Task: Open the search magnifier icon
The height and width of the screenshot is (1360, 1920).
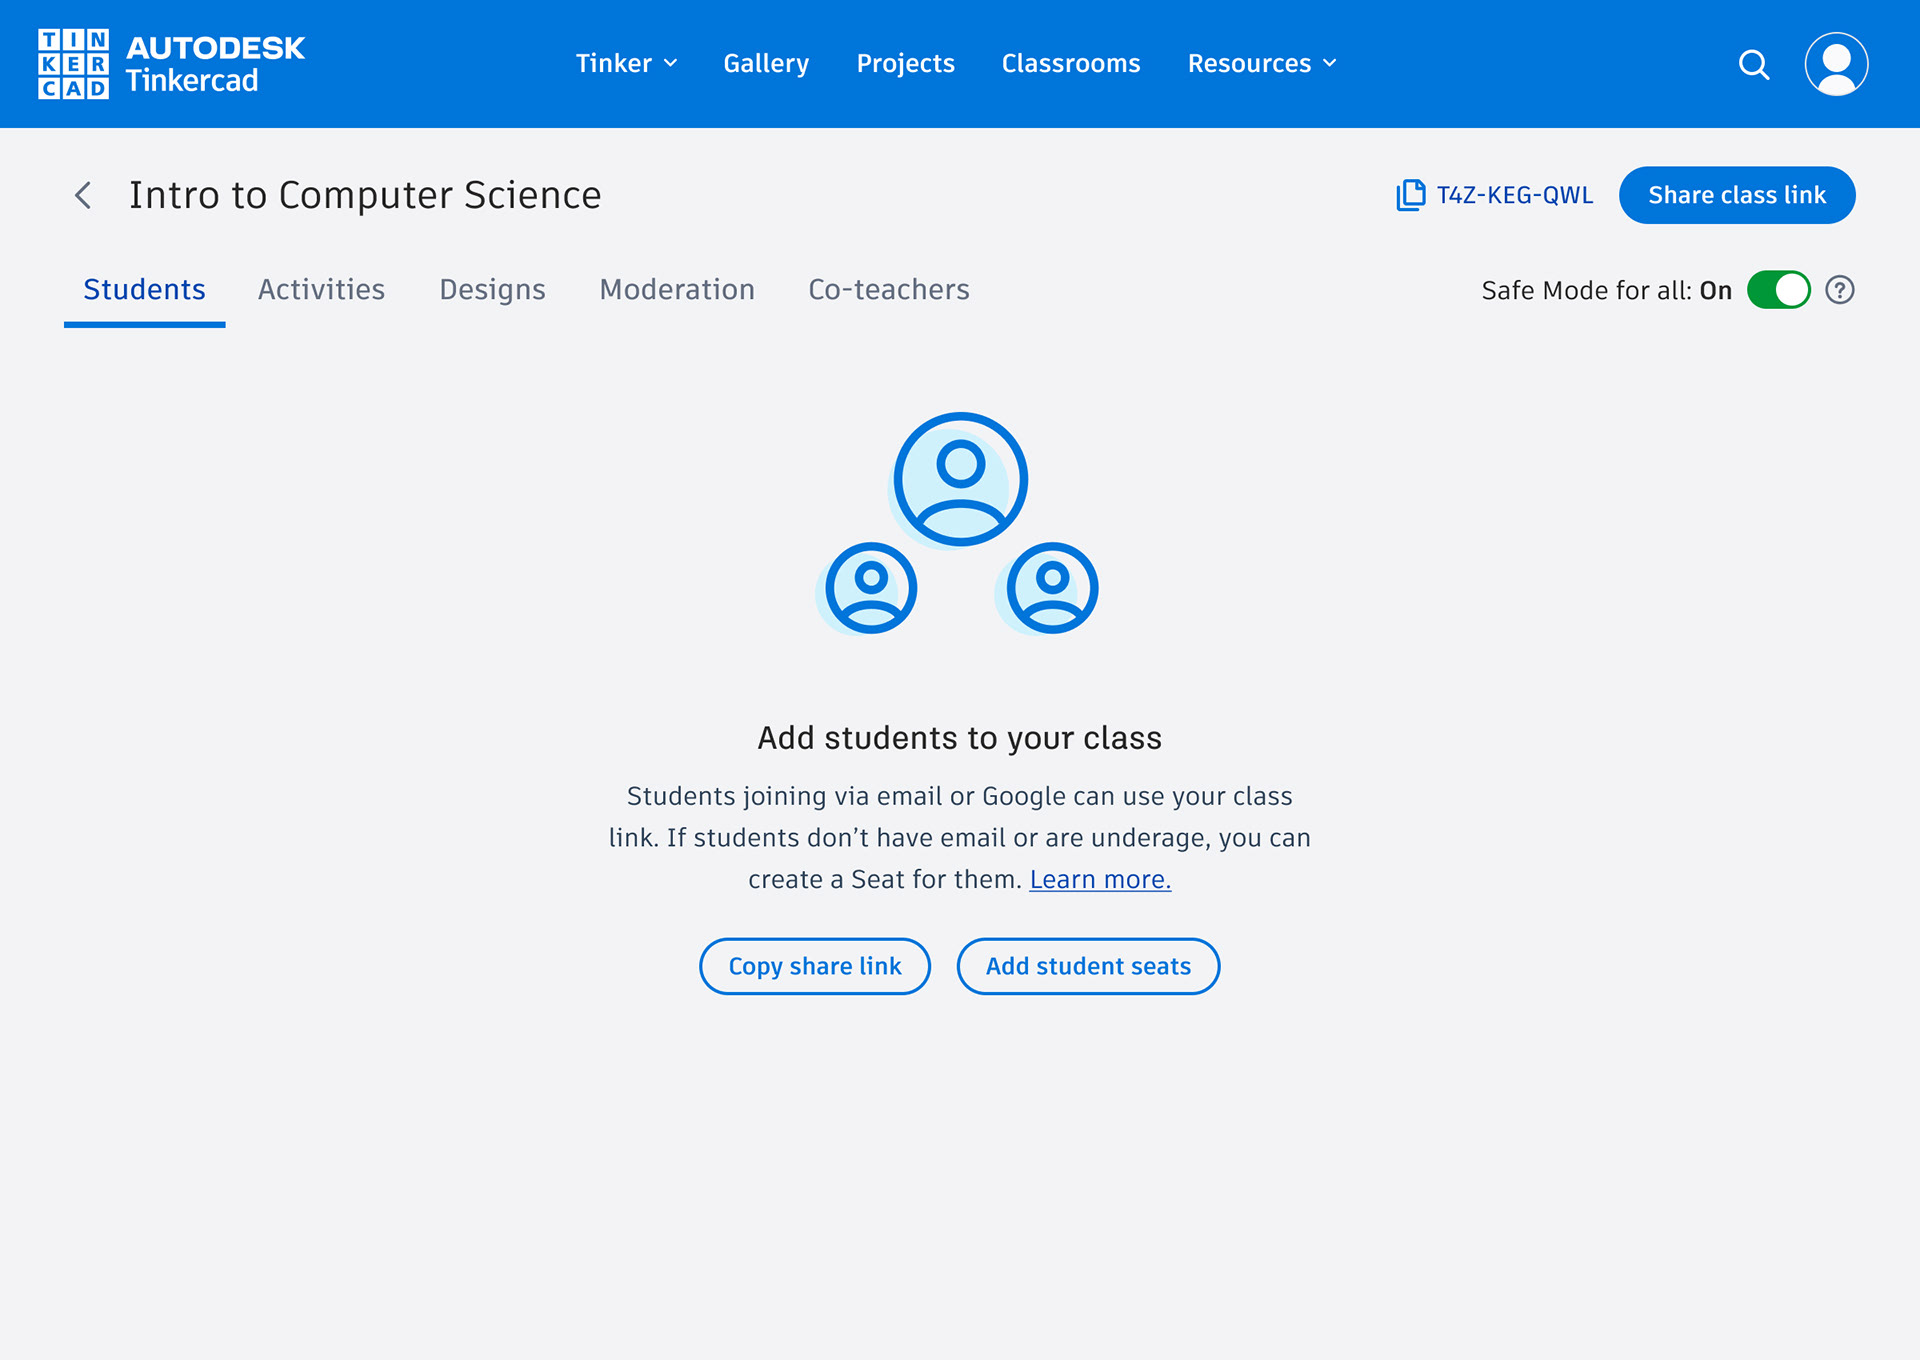Action: tap(1753, 64)
